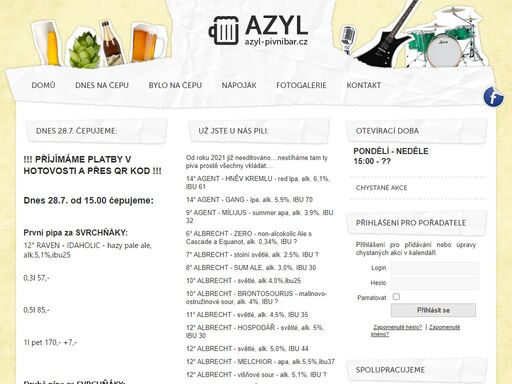Click the Přihlásit se button

(433, 310)
